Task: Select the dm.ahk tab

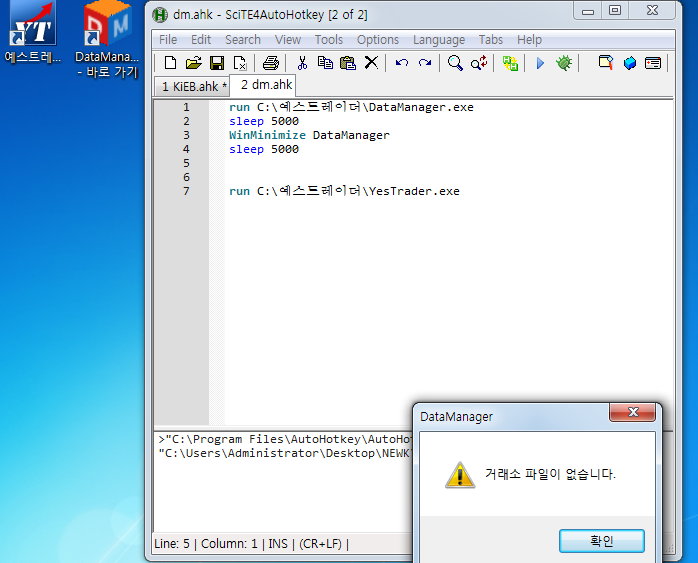Action: pyautogui.click(x=266, y=86)
